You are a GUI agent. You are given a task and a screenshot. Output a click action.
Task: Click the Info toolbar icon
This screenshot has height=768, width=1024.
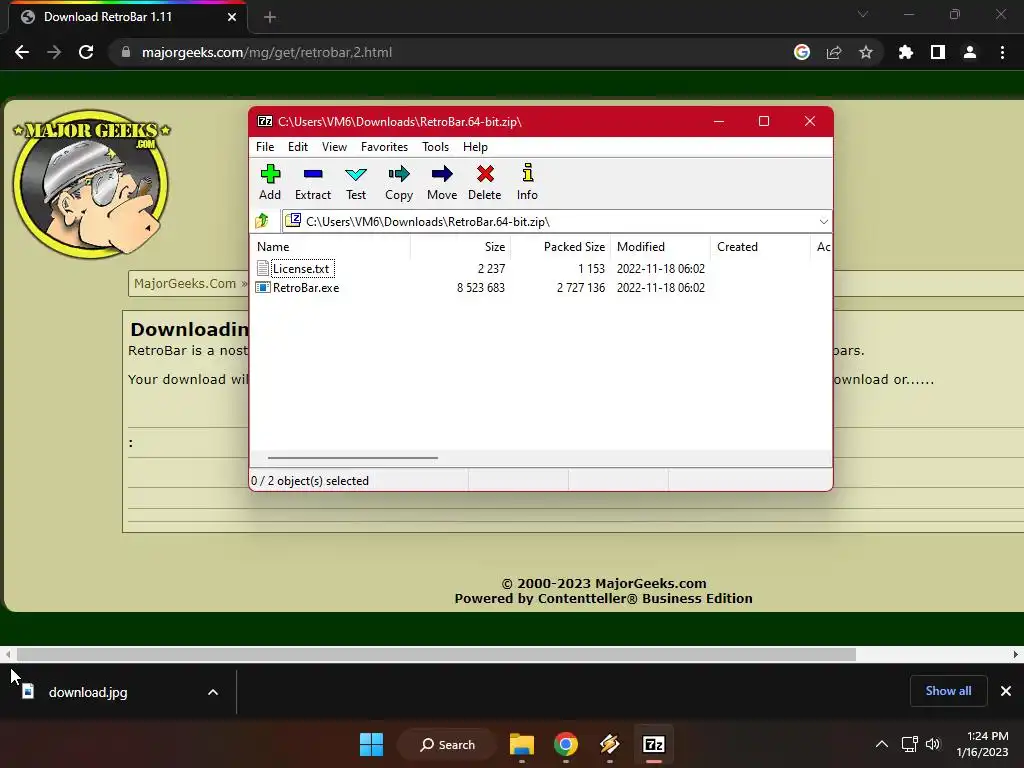527,182
